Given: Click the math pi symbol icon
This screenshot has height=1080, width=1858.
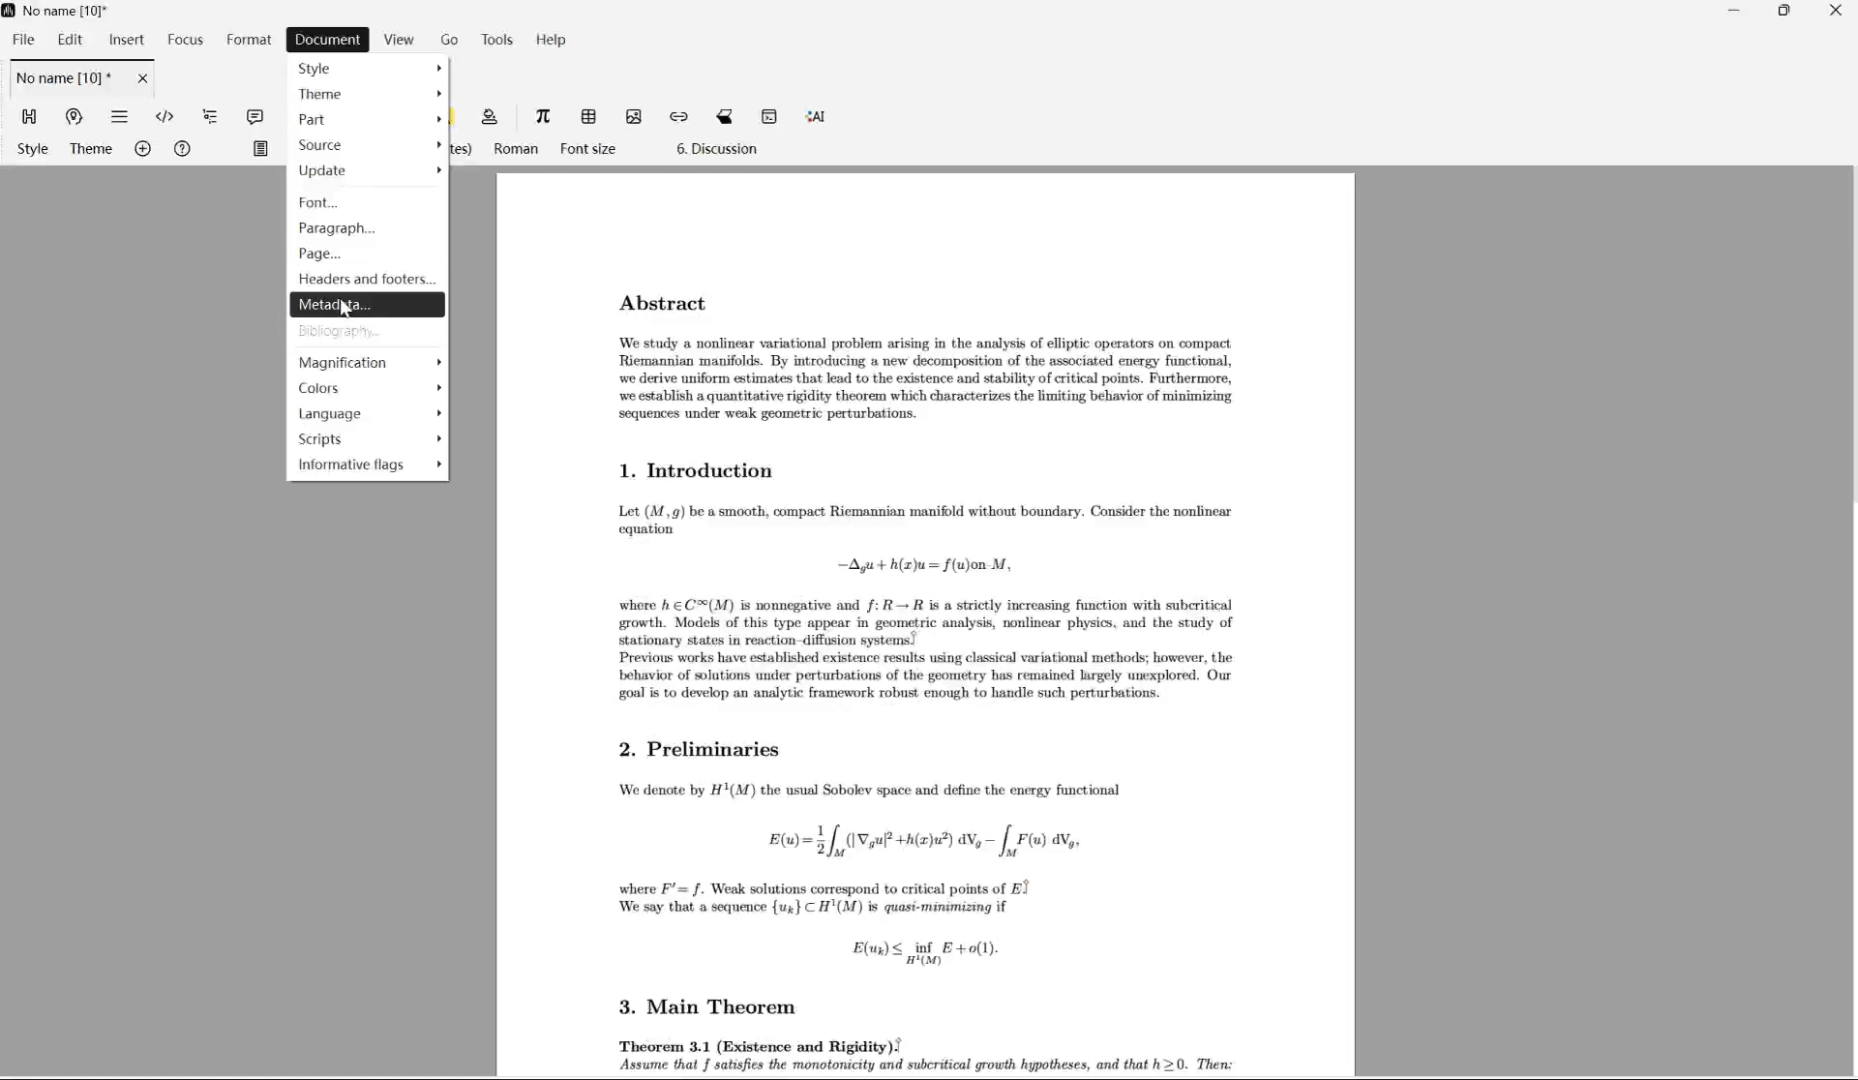Looking at the screenshot, I should pyautogui.click(x=543, y=117).
